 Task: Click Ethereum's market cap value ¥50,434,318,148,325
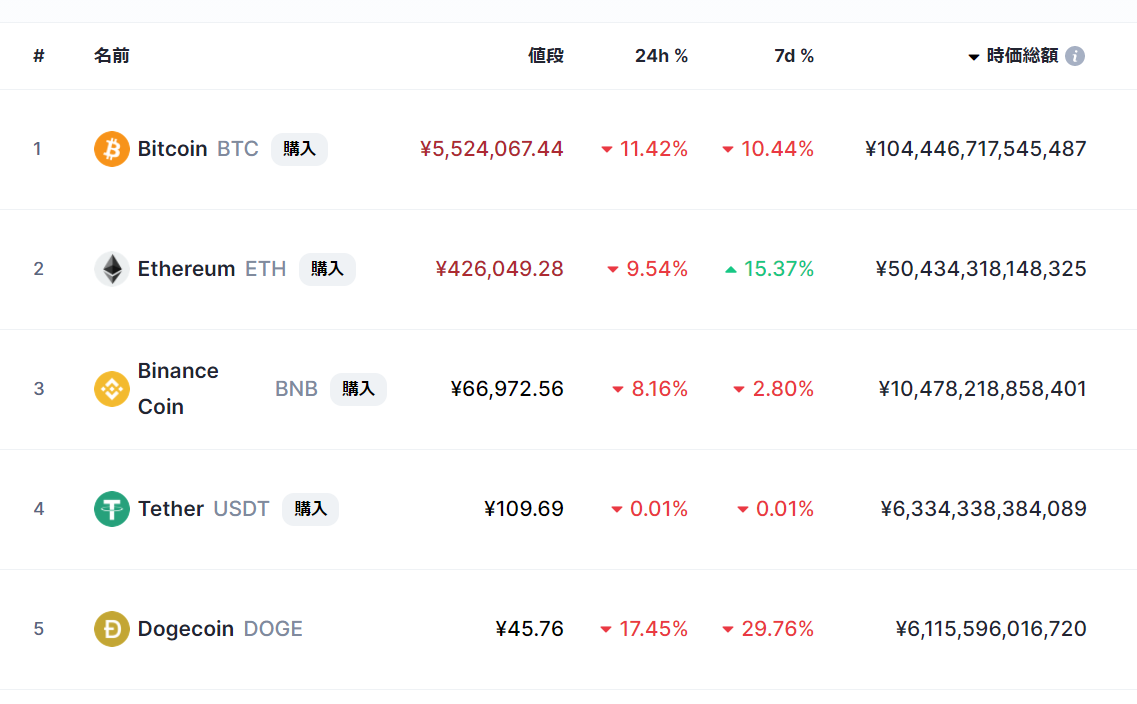click(x=982, y=268)
